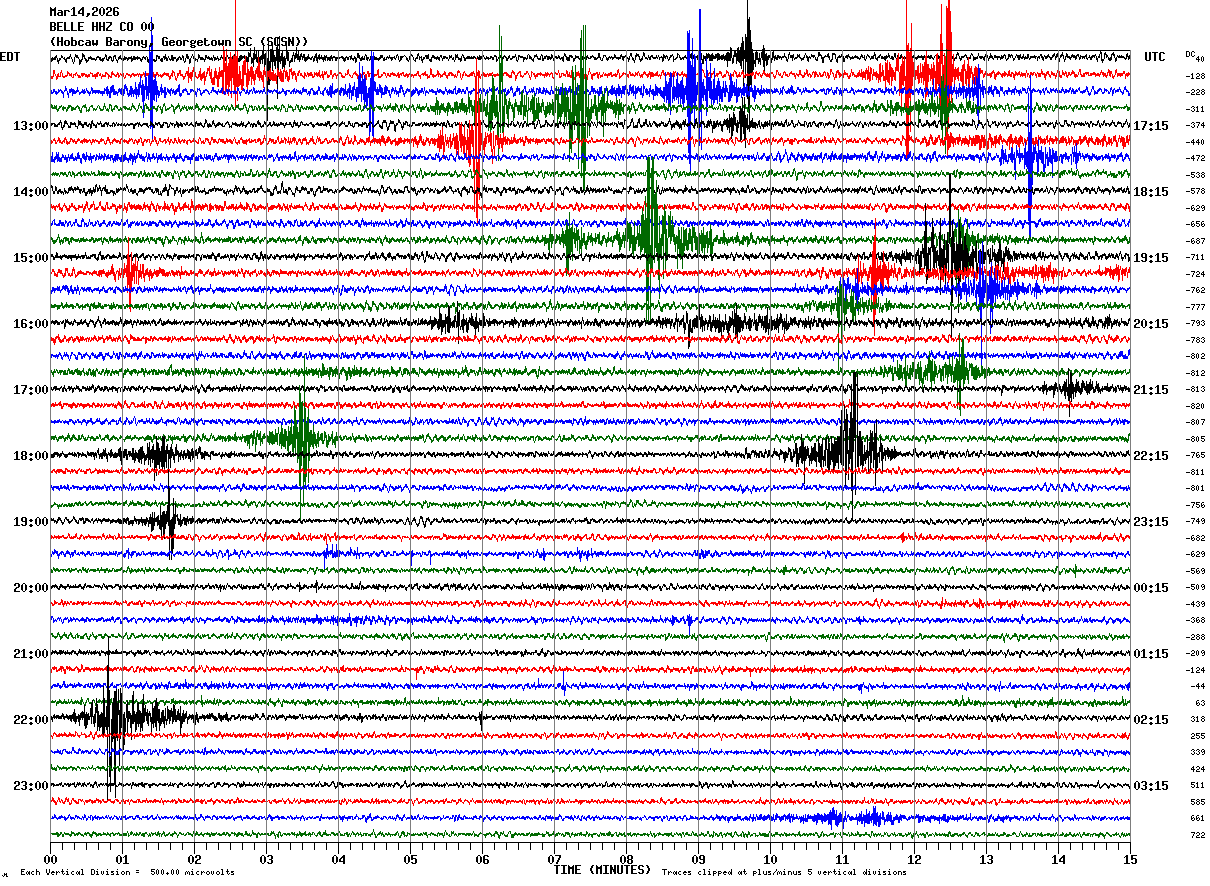1210x886 pixels.
Task: Click the DC offset value -472
Action: pyautogui.click(x=1195, y=158)
